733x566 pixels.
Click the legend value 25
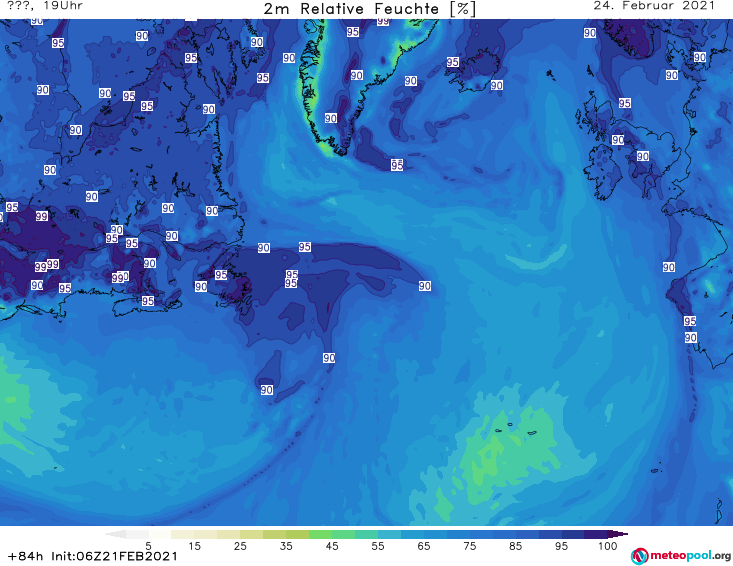click(x=240, y=546)
